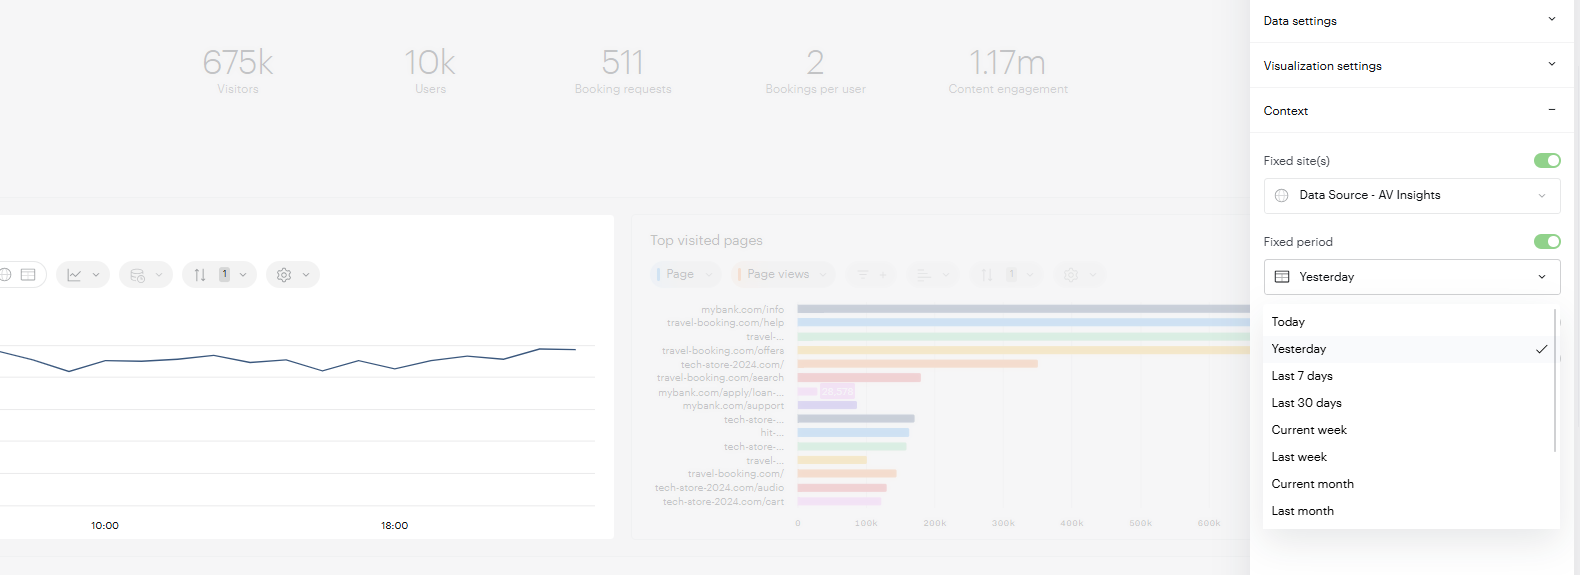The height and width of the screenshot is (575, 1580).
Task: Click the checkmark next to Yesterday
Action: (x=1541, y=349)
